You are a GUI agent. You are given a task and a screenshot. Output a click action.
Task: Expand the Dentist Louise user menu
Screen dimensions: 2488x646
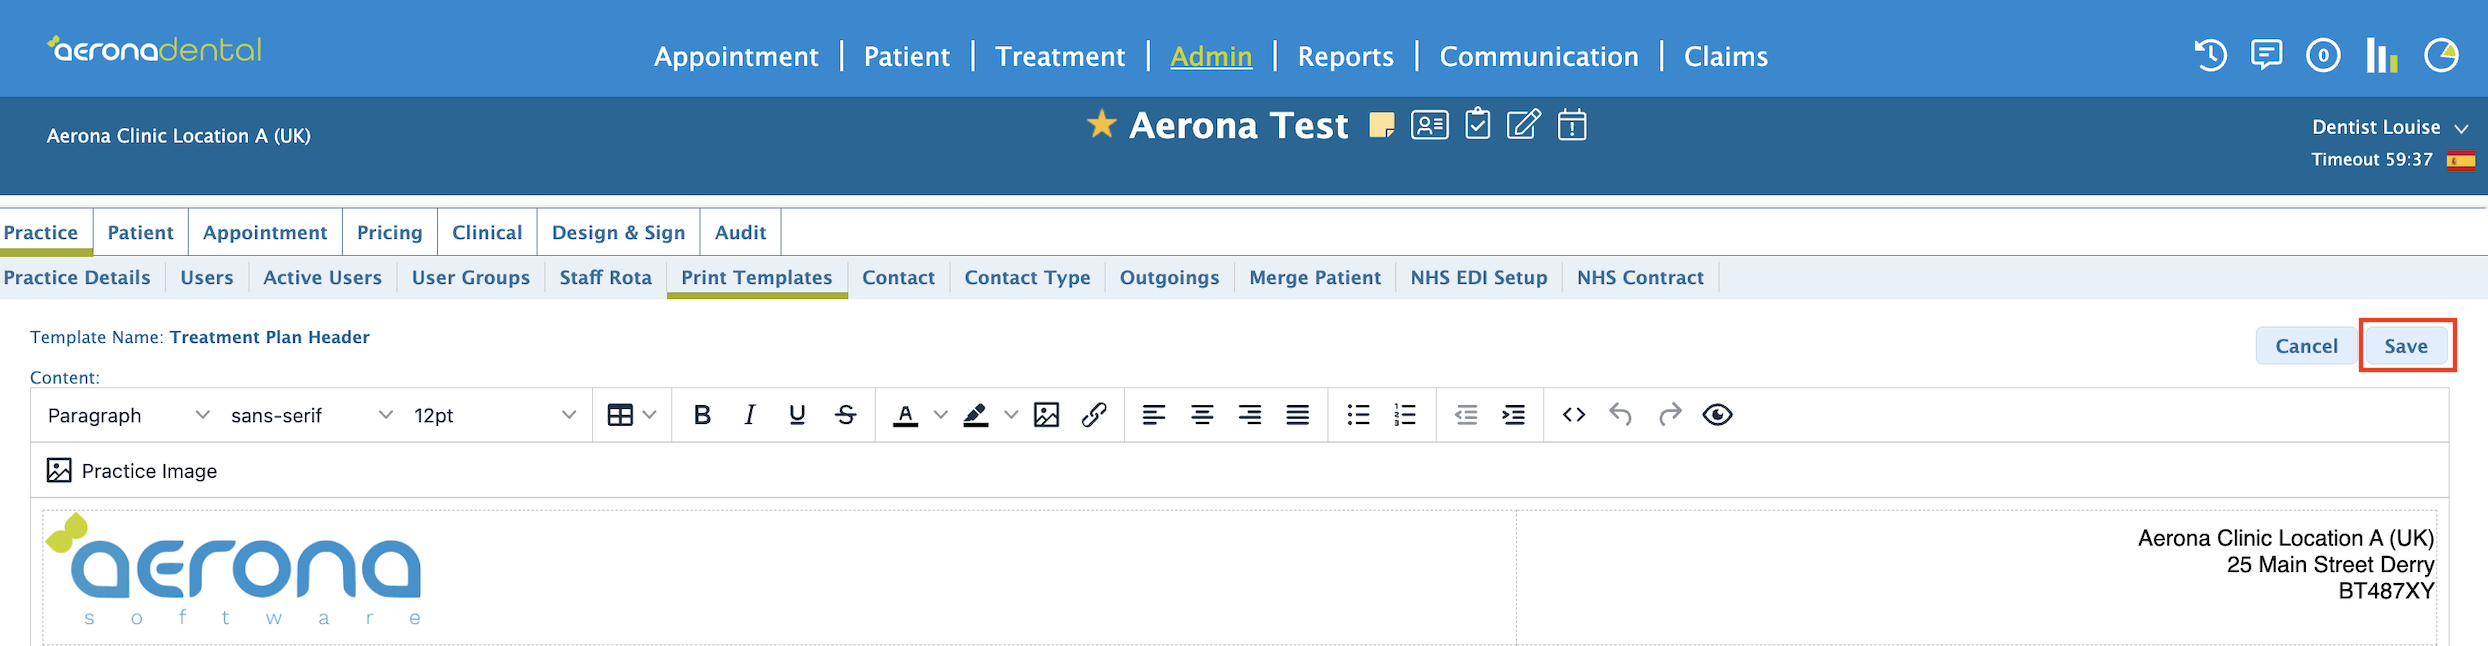[x=2391, y=128]
